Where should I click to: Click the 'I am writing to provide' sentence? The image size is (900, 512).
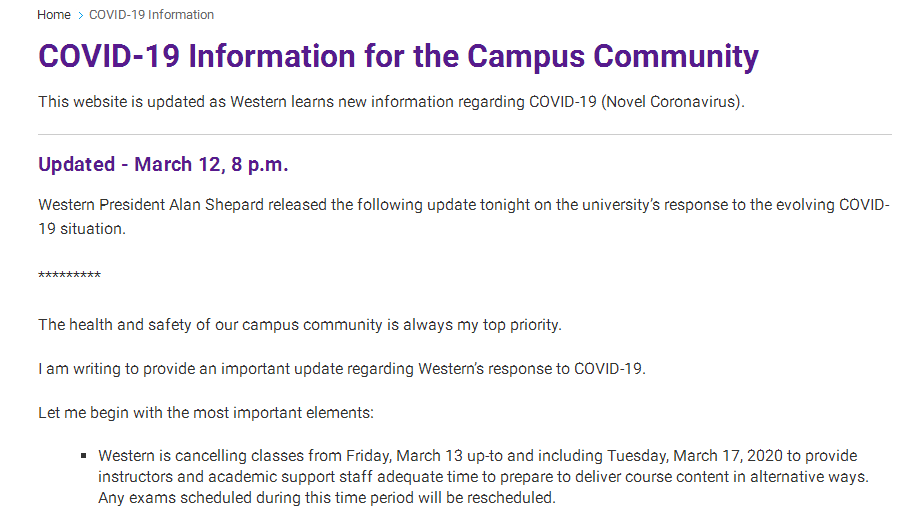pyautogui.click(x=342, y=369)
